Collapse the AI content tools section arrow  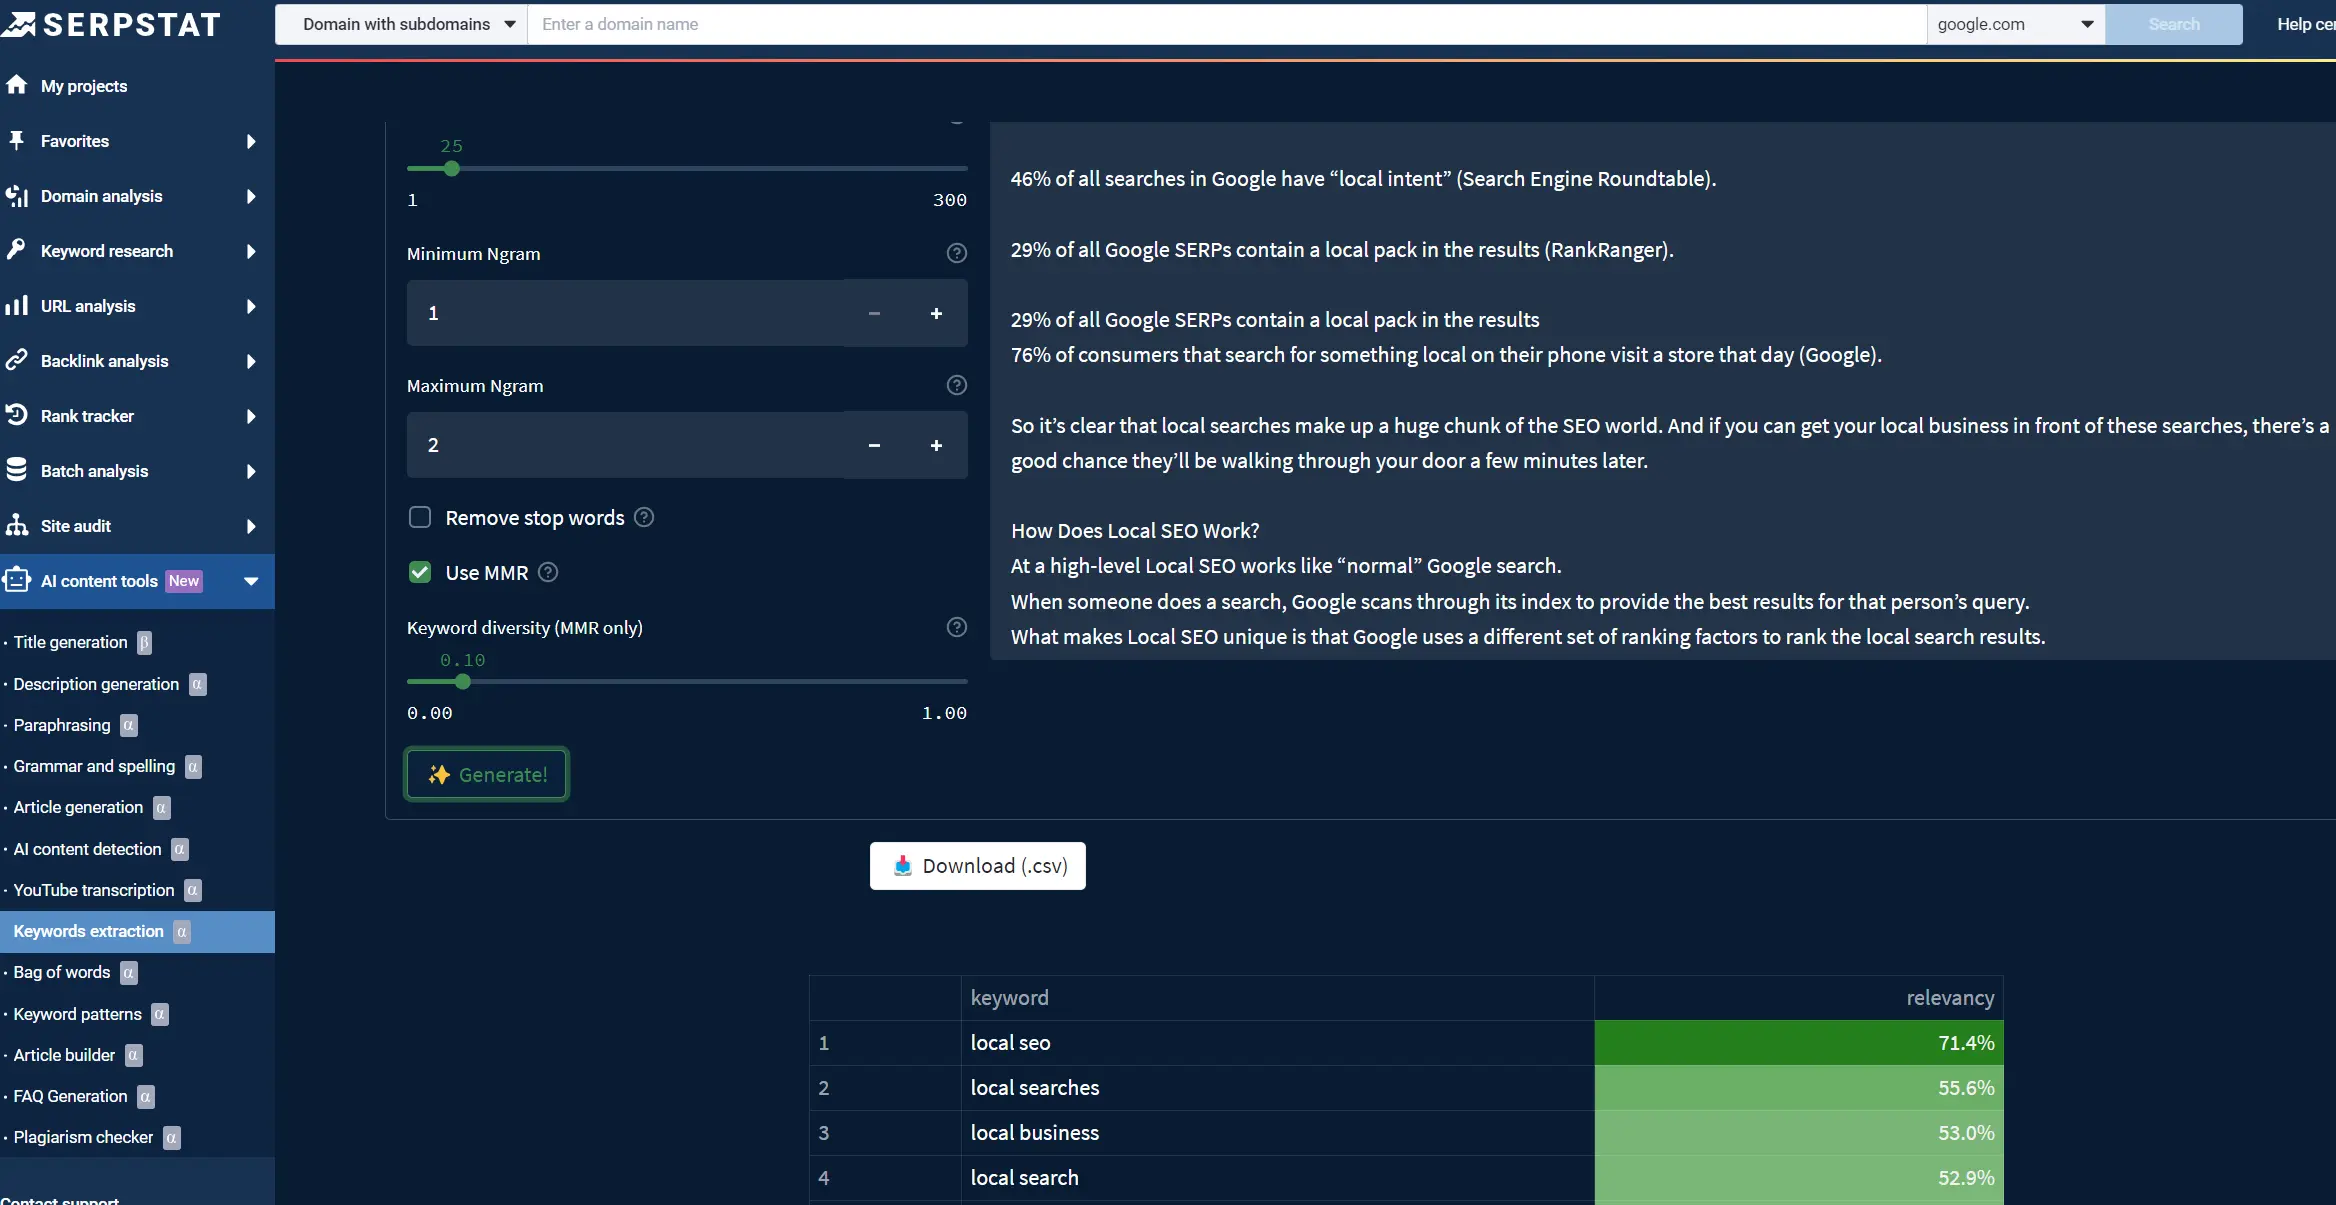251,581
